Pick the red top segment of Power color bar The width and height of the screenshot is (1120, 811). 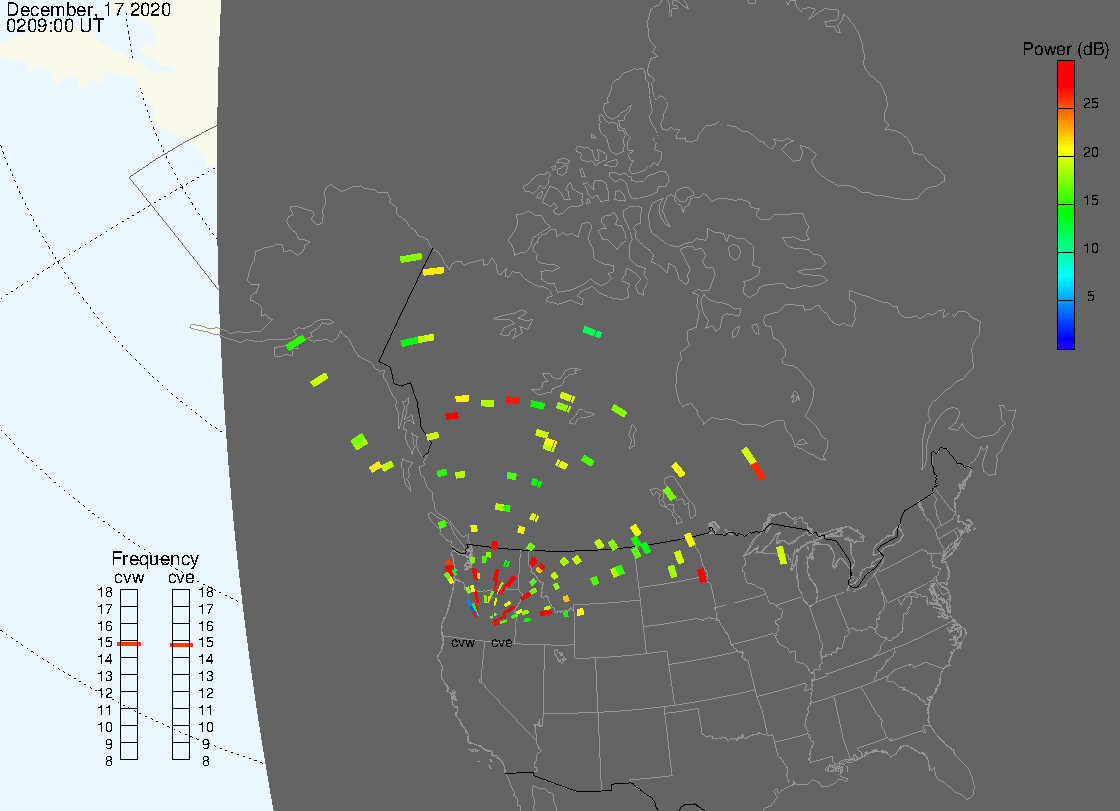click(x=1066, y=84)
